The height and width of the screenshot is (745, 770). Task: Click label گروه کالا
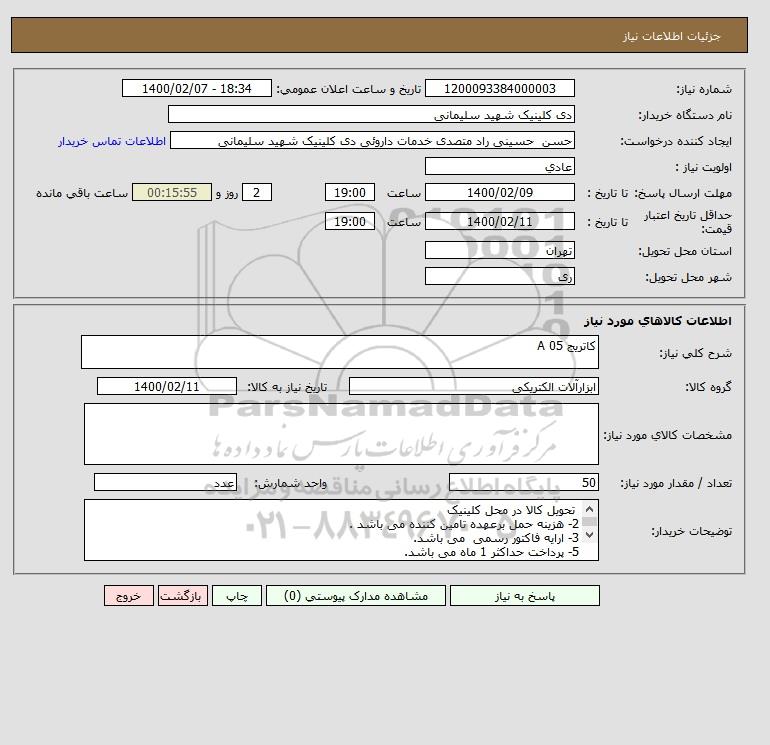point(709,387)
